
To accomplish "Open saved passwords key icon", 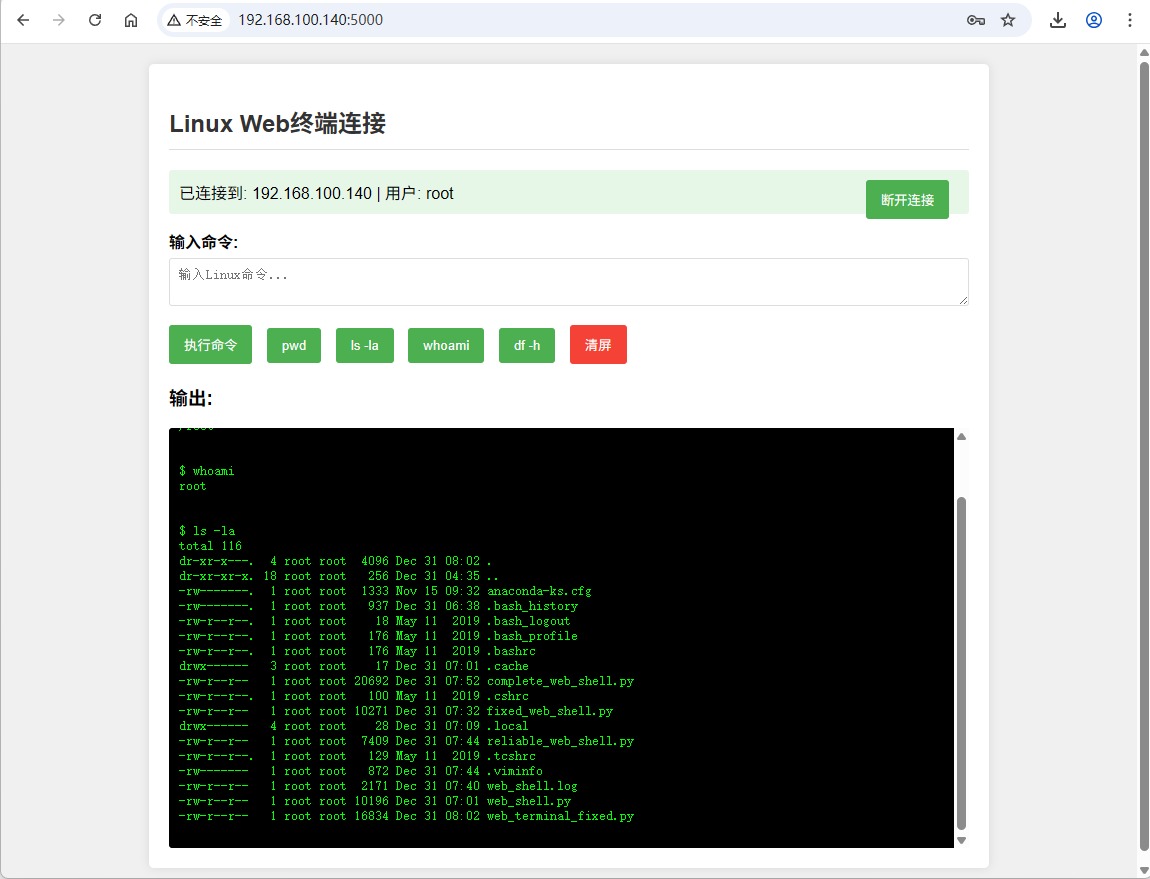I will tap(975, 20).
